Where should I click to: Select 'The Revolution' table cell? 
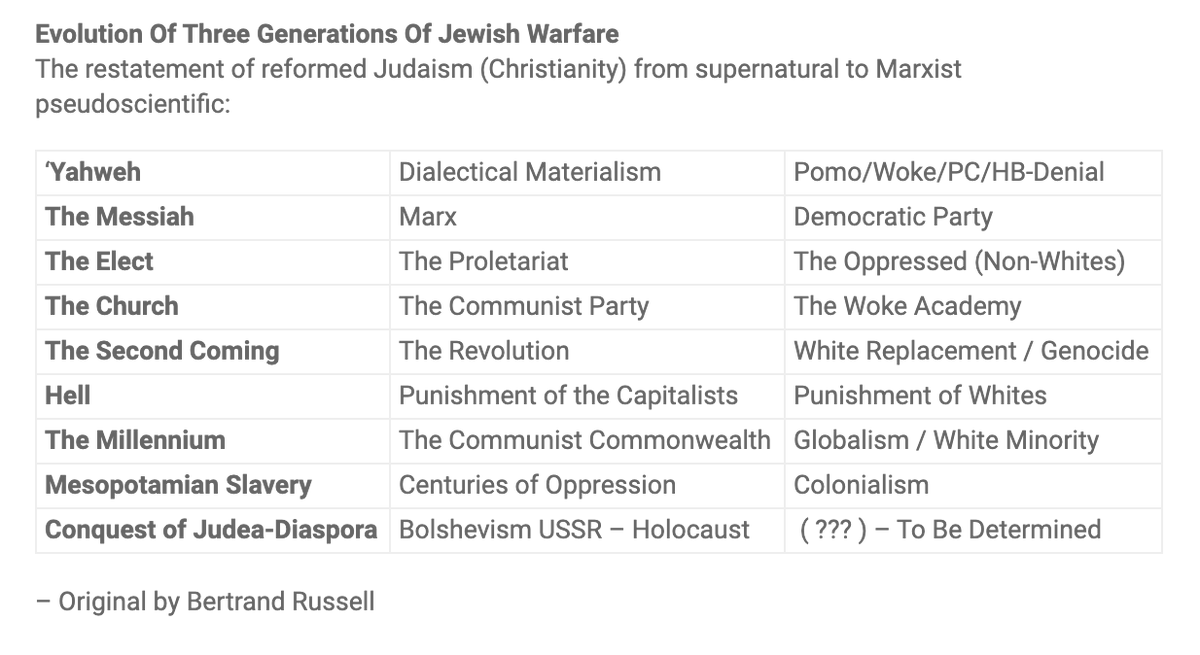(483, 351)
